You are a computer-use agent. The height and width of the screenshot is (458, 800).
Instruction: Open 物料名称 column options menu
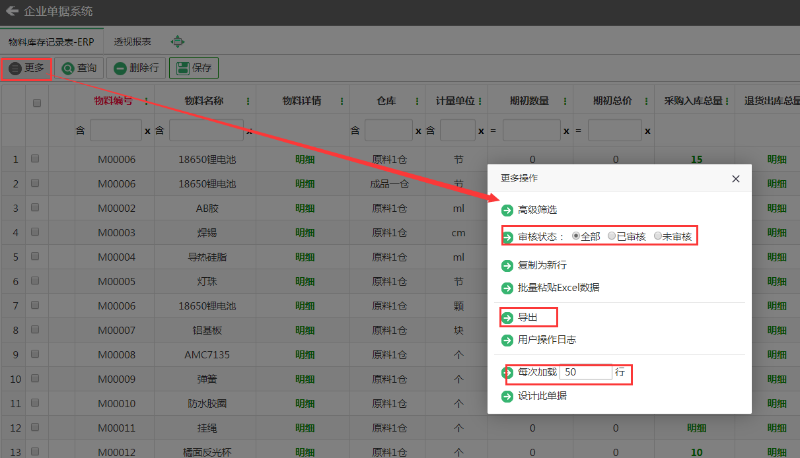pyautogui.click(x=248, y=101)
